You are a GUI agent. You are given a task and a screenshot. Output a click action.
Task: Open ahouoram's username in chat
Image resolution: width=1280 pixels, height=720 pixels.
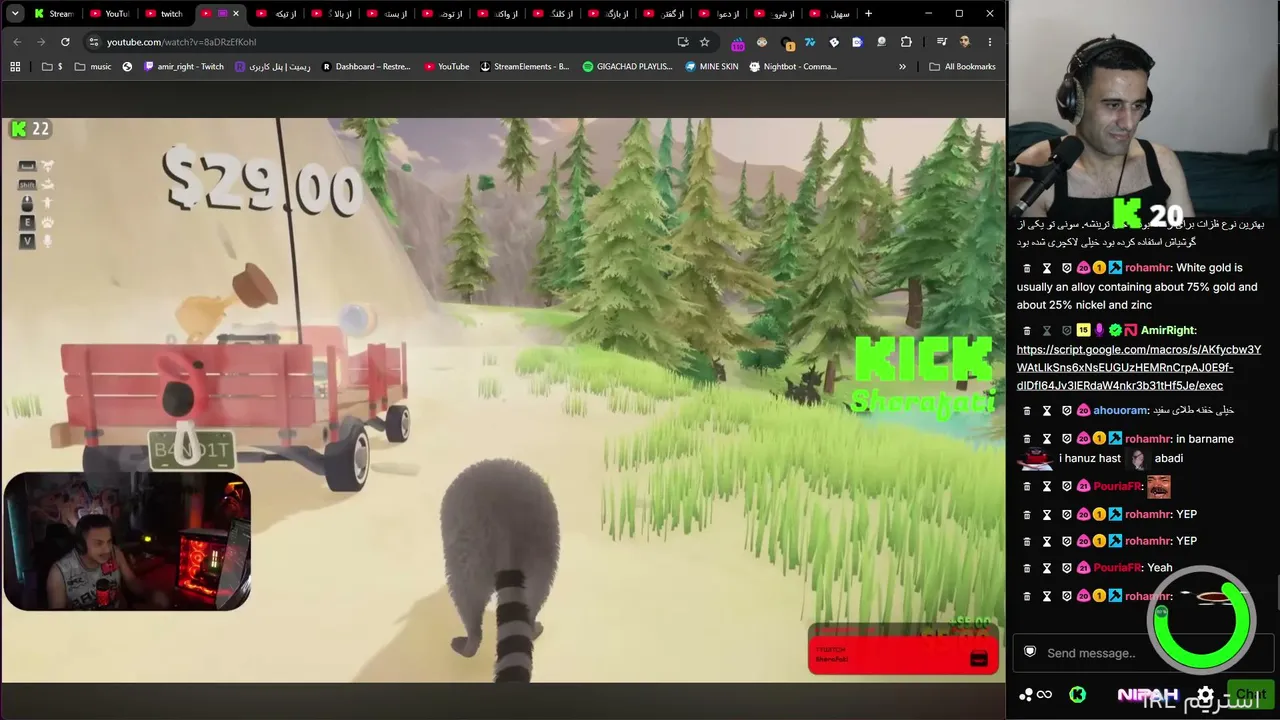tap(1120, 411)
